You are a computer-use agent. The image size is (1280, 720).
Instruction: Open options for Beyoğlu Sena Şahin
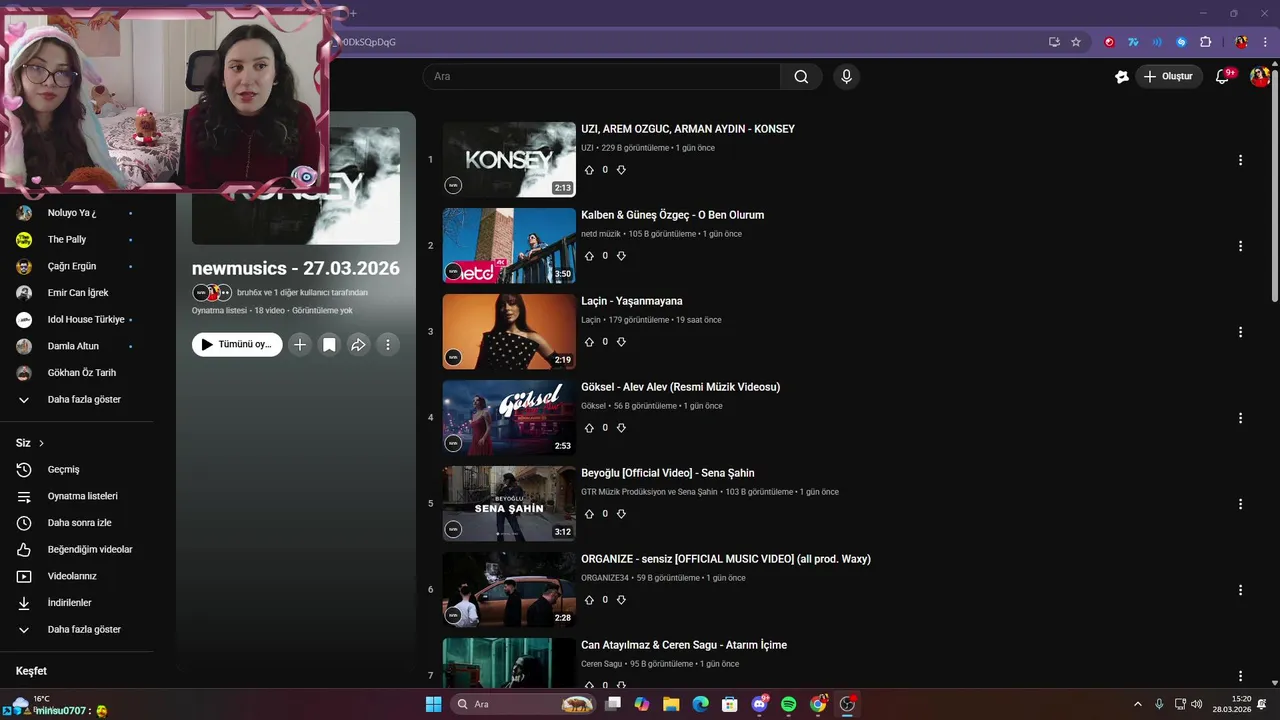coord(1240,504)
